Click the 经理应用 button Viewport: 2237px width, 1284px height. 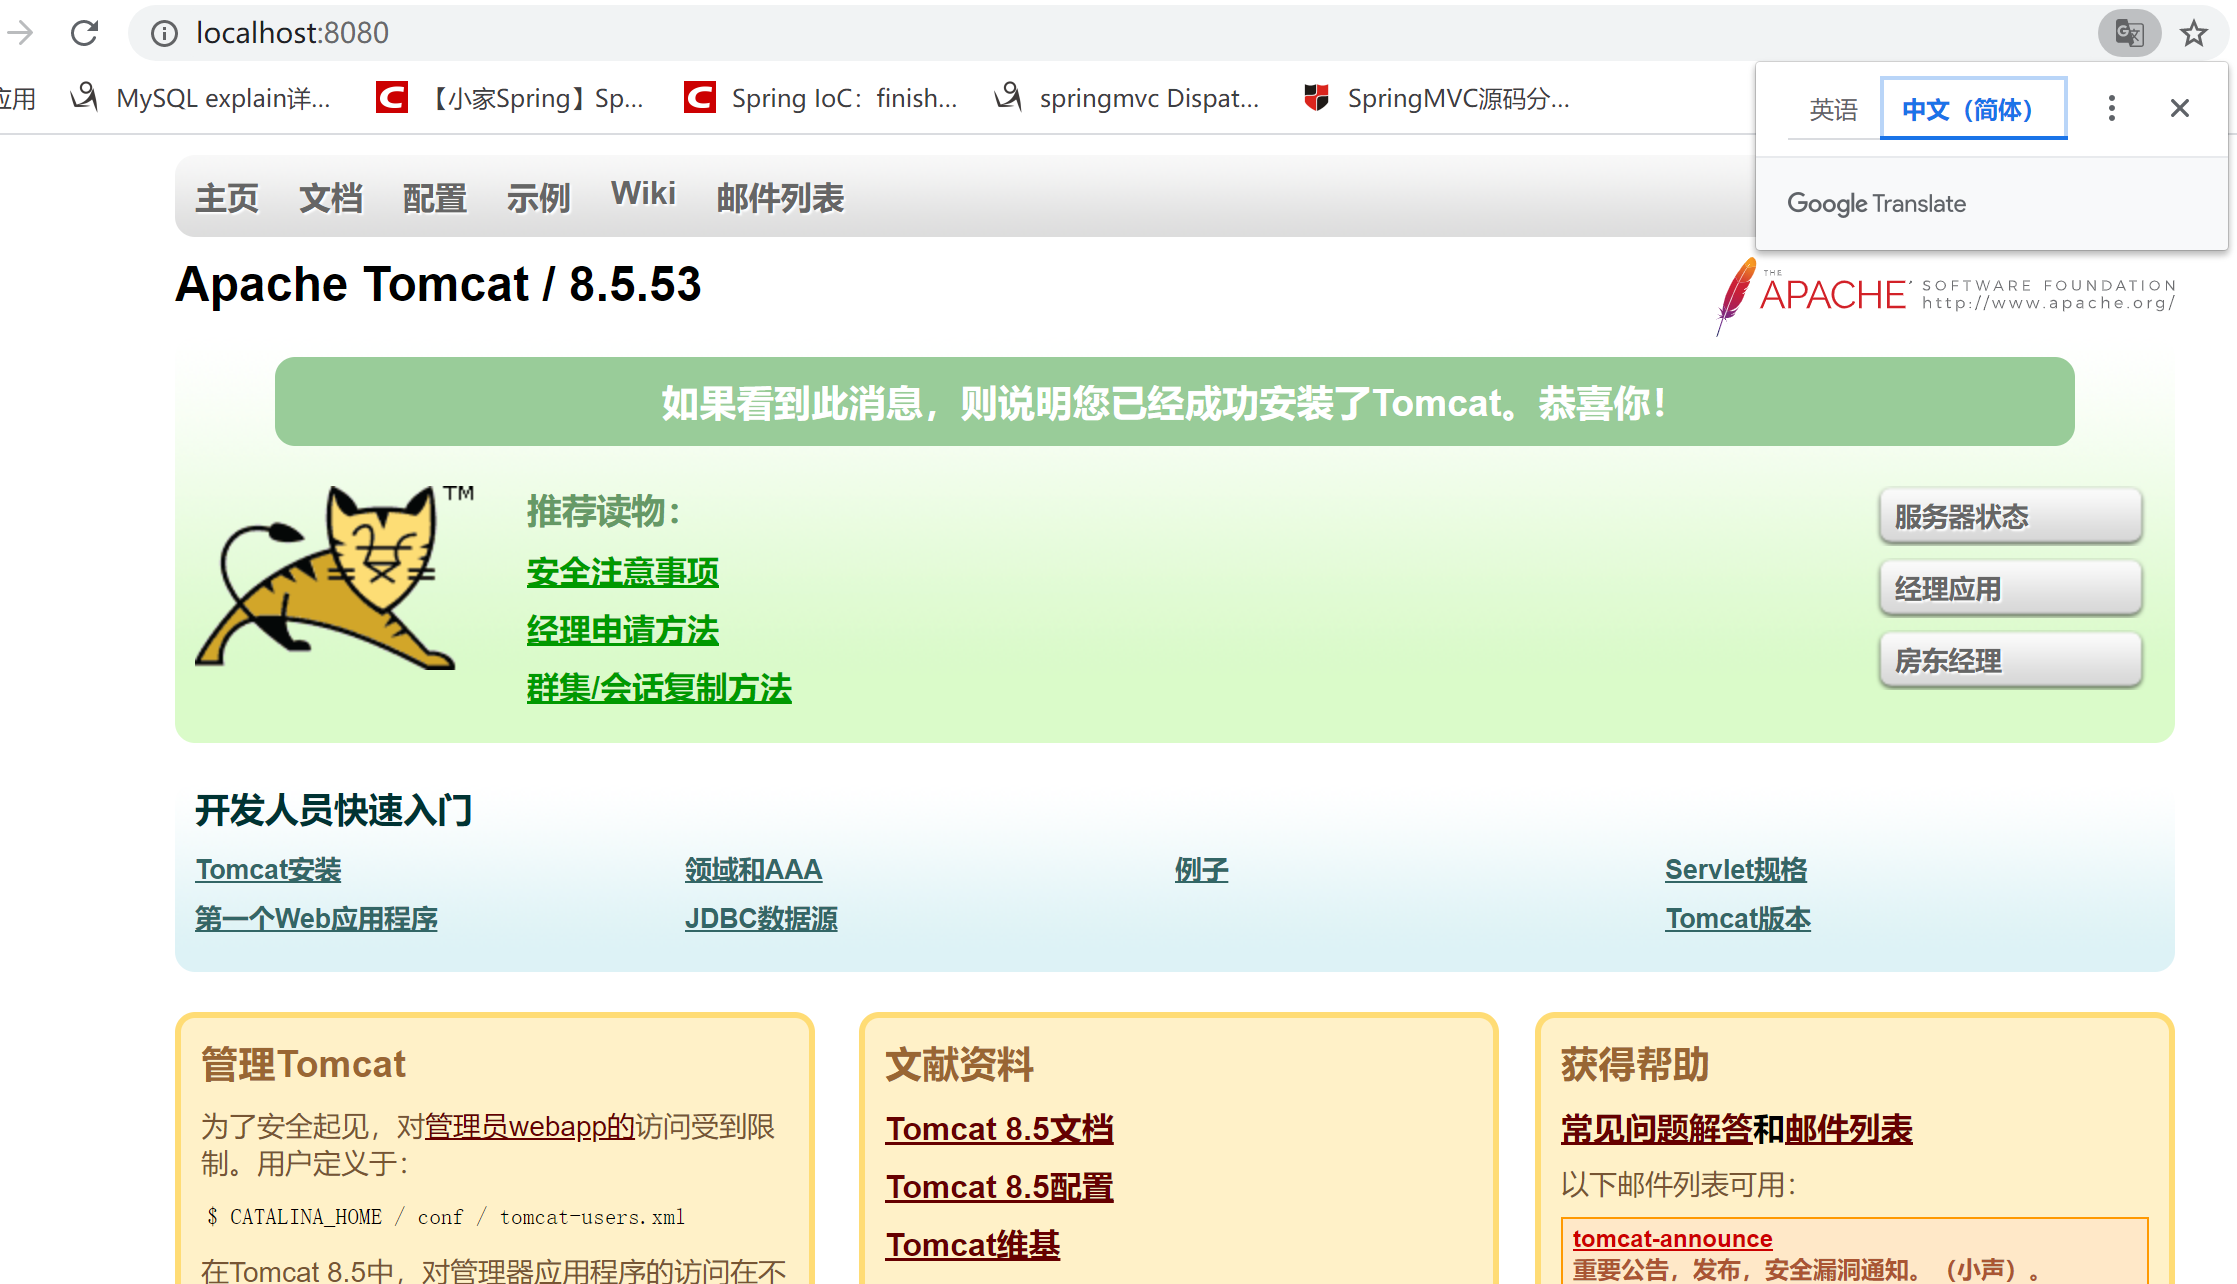(2010, 588)
